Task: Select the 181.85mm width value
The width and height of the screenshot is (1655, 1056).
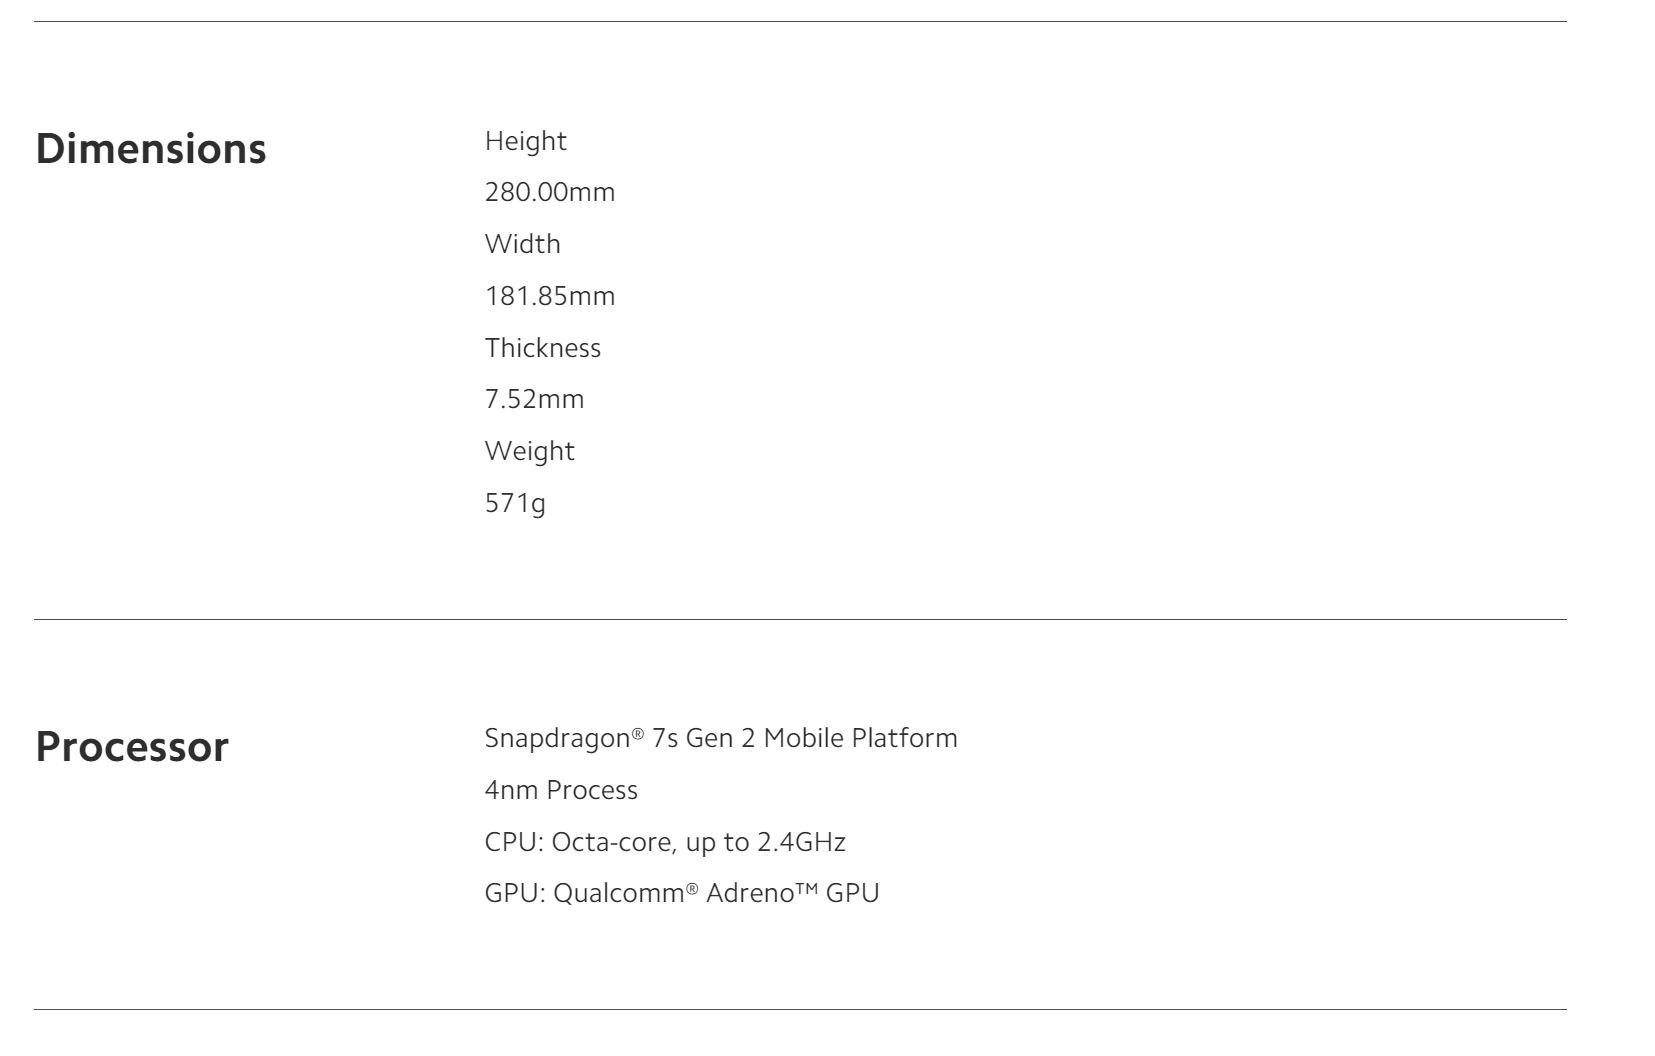Action: tap(549, 296)
